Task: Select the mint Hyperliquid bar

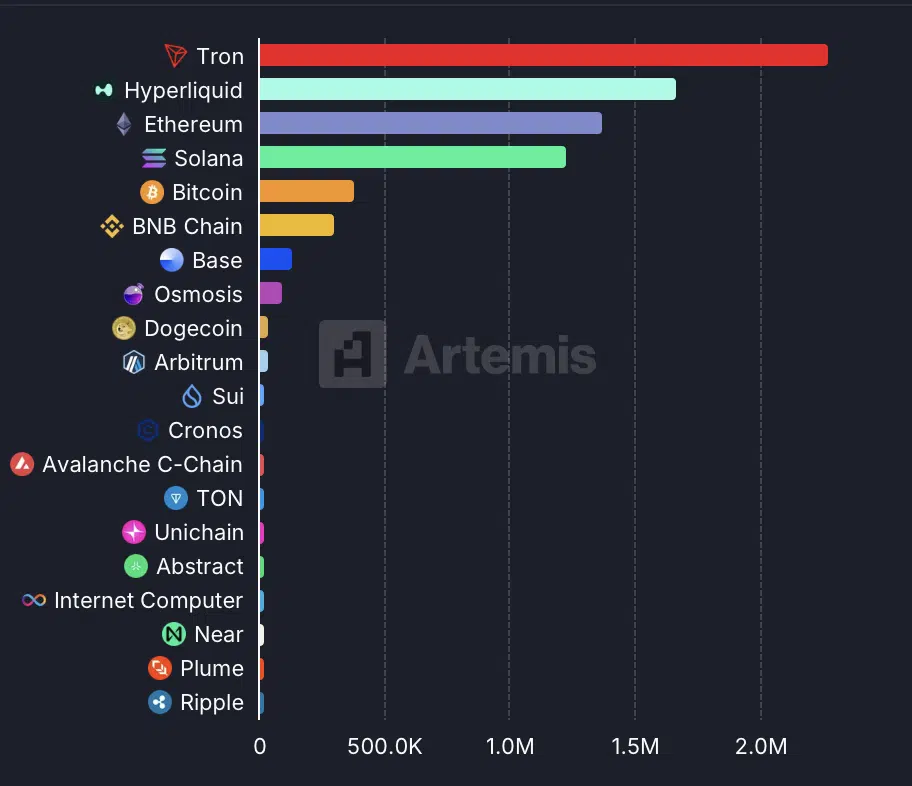Action: pyautogui.click(x=467, y=90)
